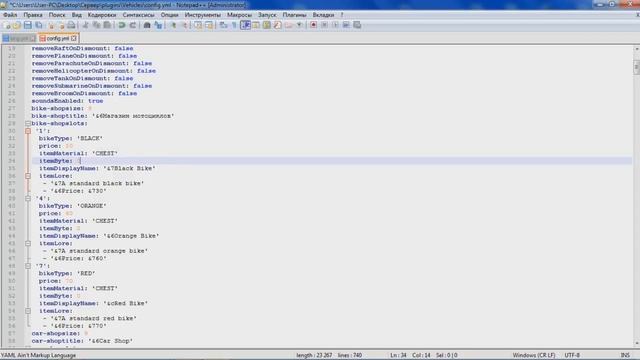The width and height of the screenshot is (640, 360).
Task: Collapse itemLore fold under Red Bike
Action: [28, 311]
